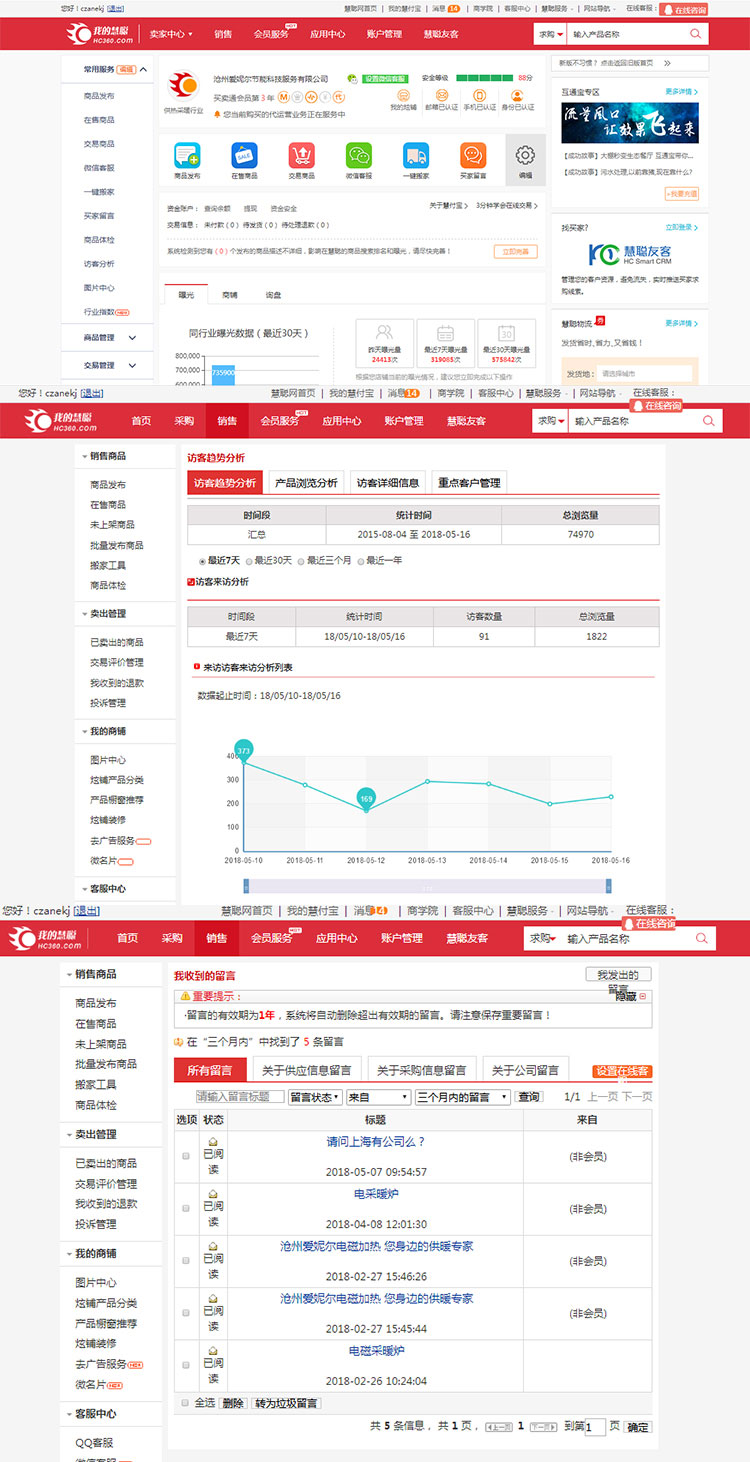This screenshot has height=1462, width=750.
Task: Click the 买家留言 orange chat icon
Action: pyautogui.click(x=473, y=155)
